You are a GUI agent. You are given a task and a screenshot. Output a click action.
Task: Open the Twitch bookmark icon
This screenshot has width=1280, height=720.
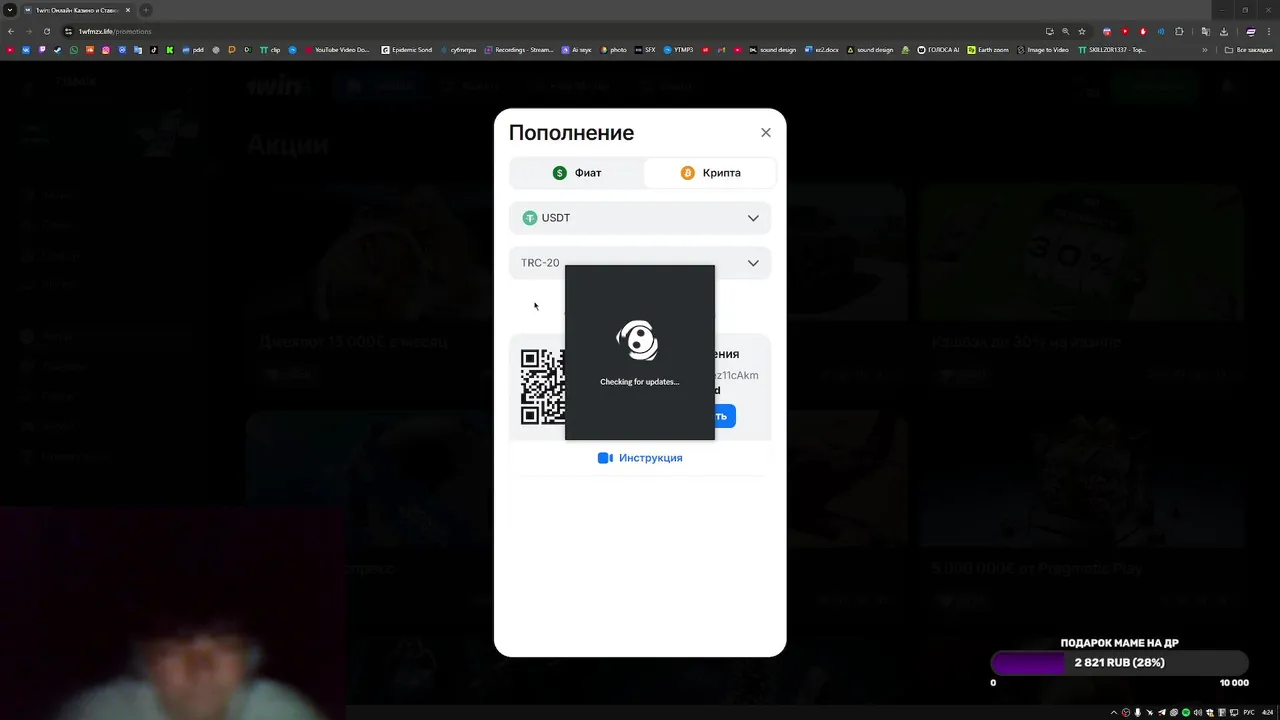click(x=42, y=50)
